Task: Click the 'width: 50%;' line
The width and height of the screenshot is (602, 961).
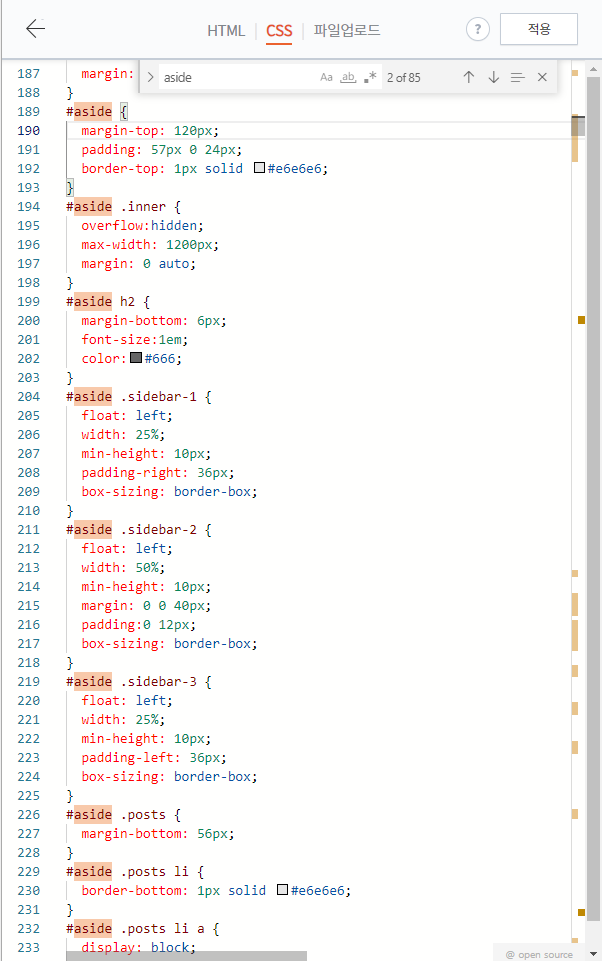Action: 123,568
